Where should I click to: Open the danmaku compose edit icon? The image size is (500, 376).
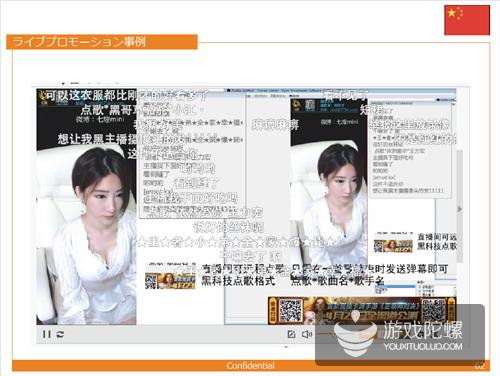(291, 334)
